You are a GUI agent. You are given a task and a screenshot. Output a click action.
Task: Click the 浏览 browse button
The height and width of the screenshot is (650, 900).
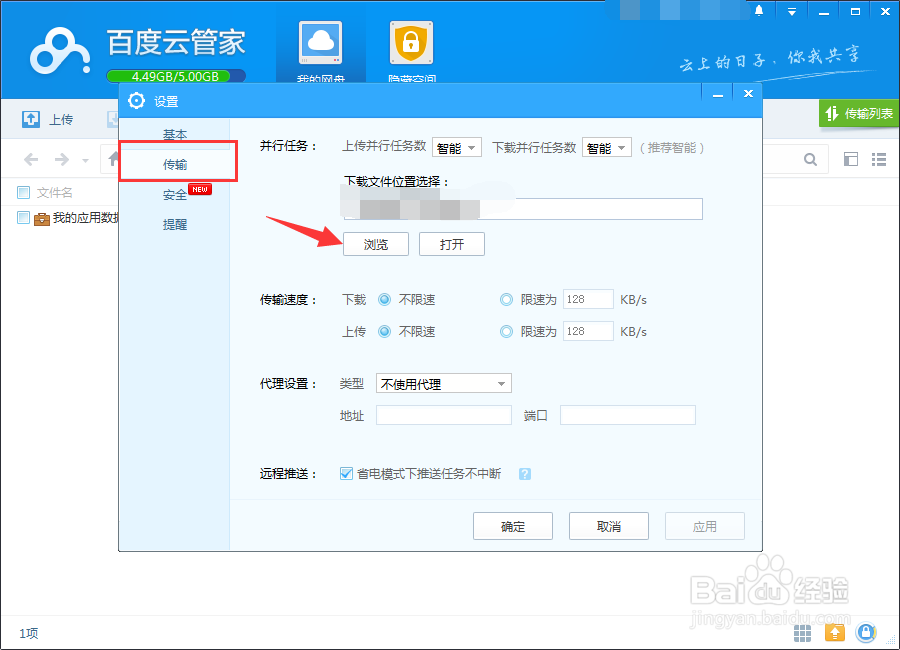(375, 243)
